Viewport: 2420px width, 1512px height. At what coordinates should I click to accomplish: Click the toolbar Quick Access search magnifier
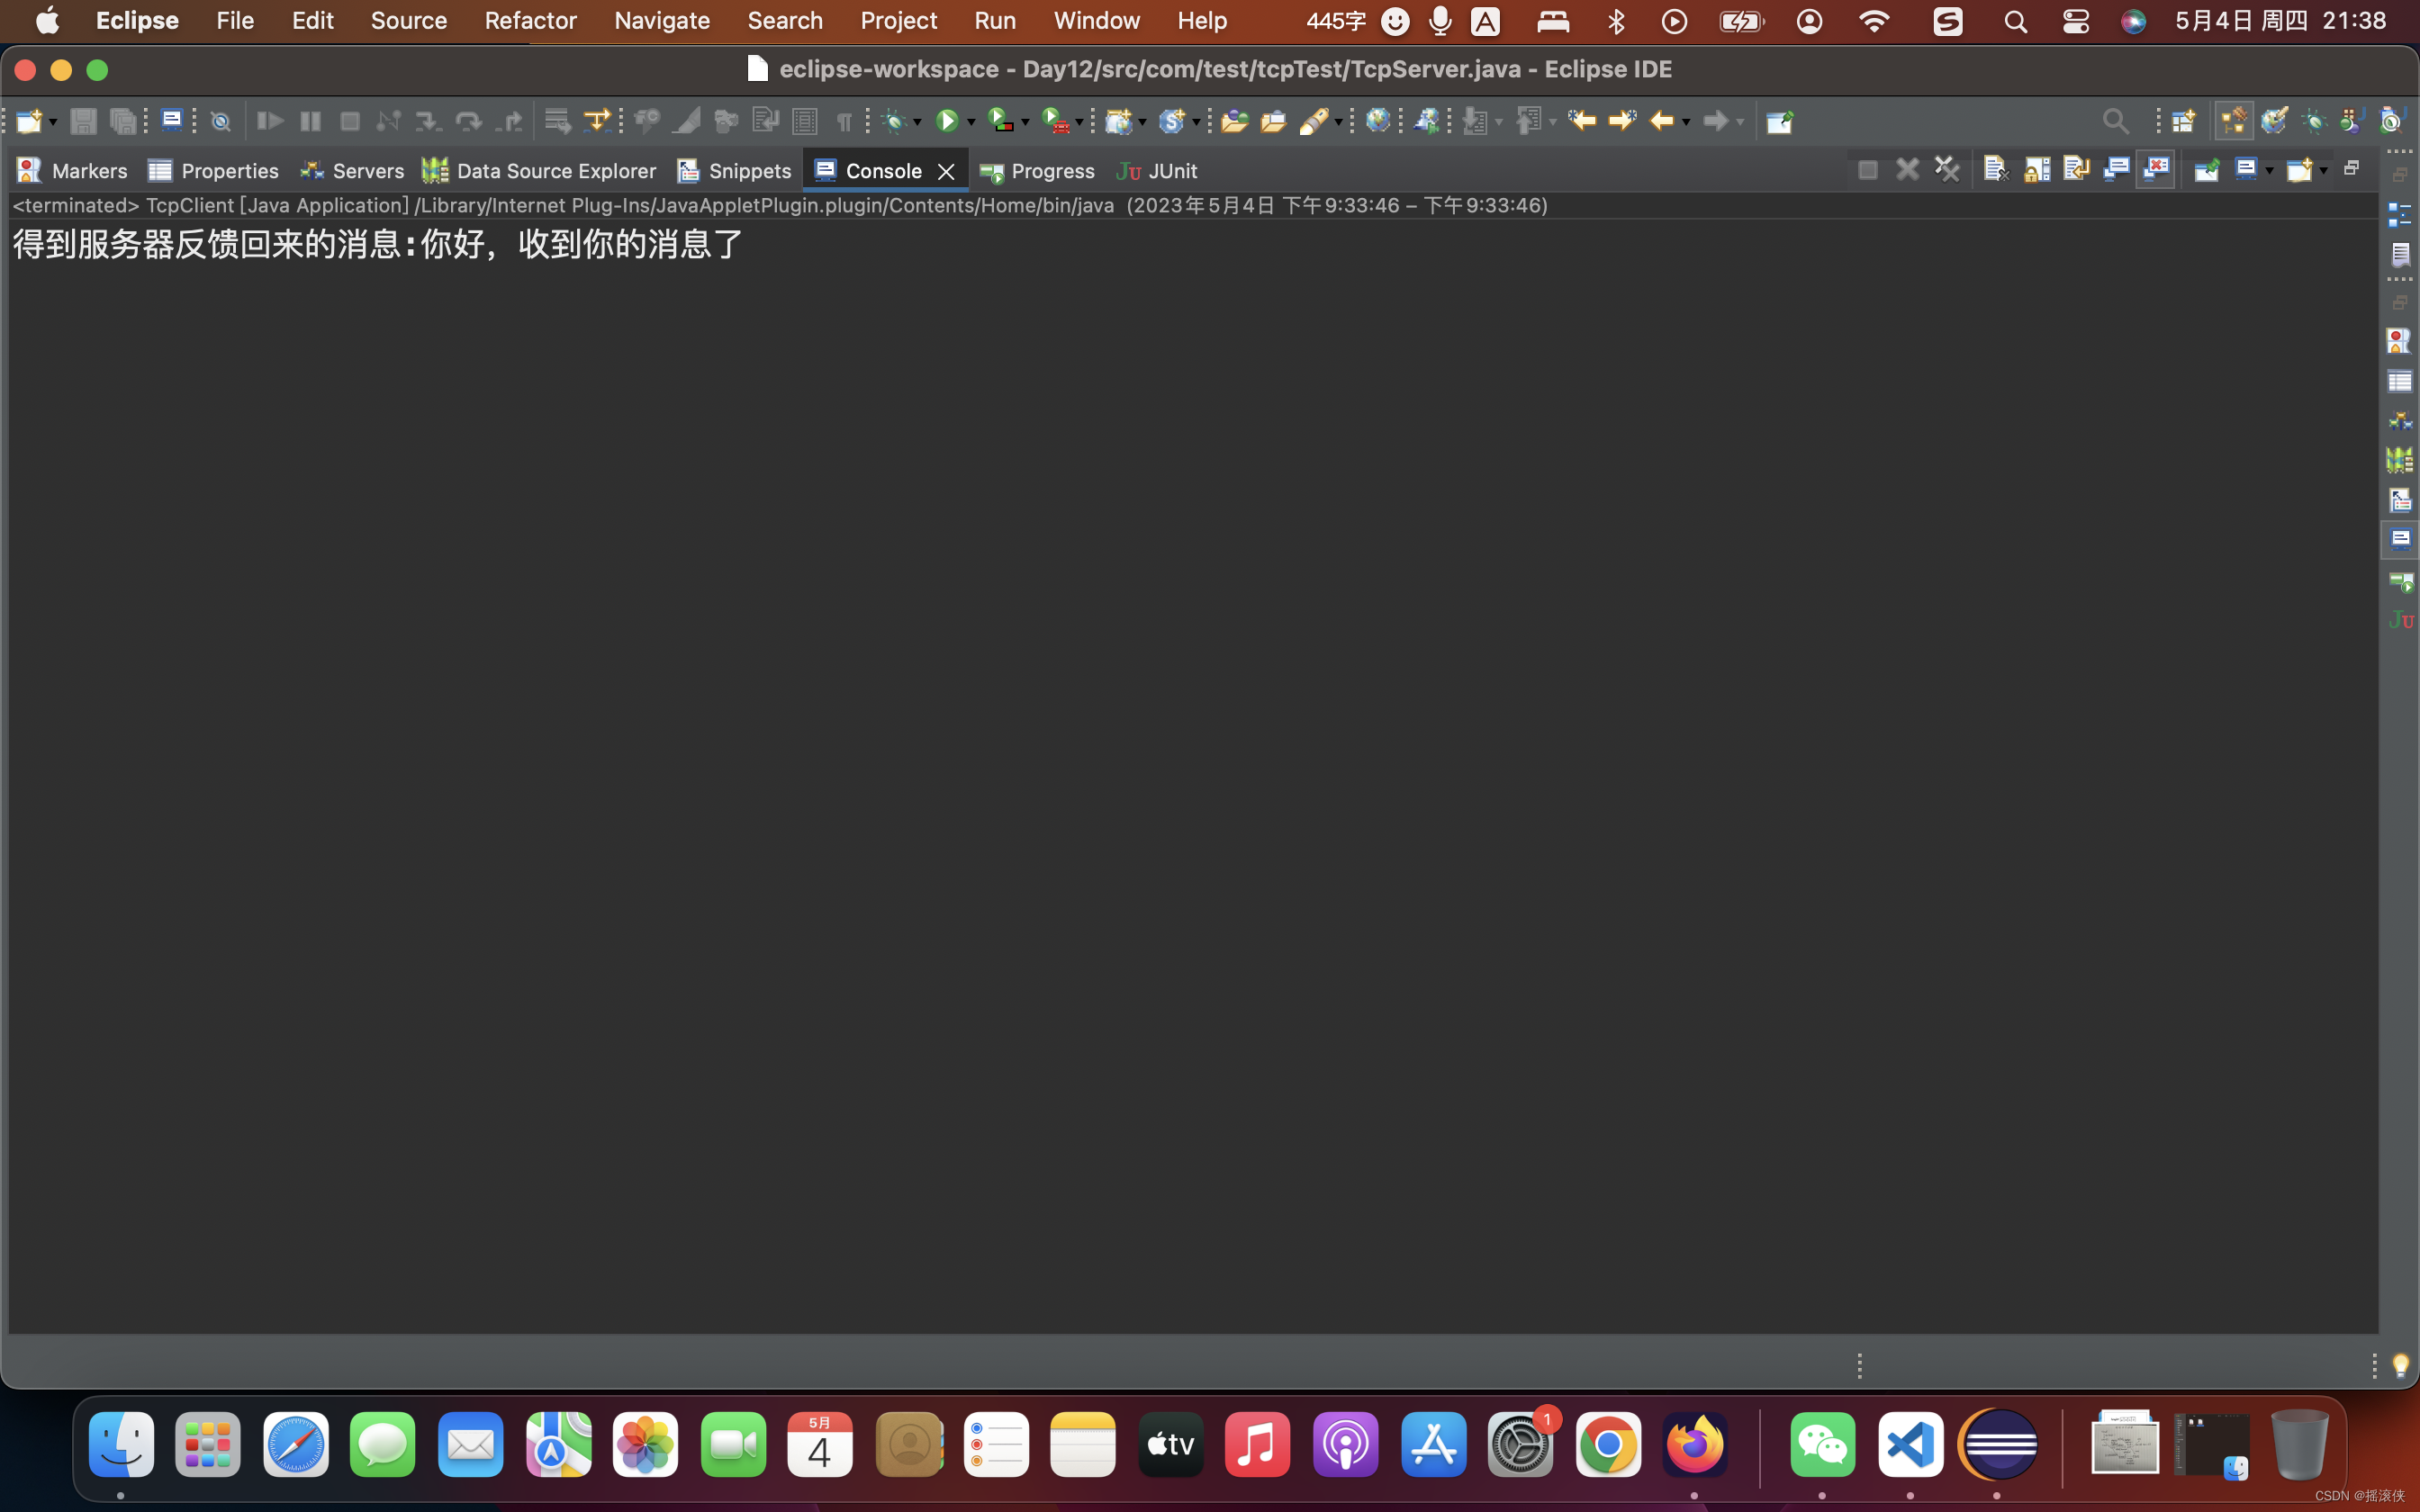click(x=2115, y=122)
